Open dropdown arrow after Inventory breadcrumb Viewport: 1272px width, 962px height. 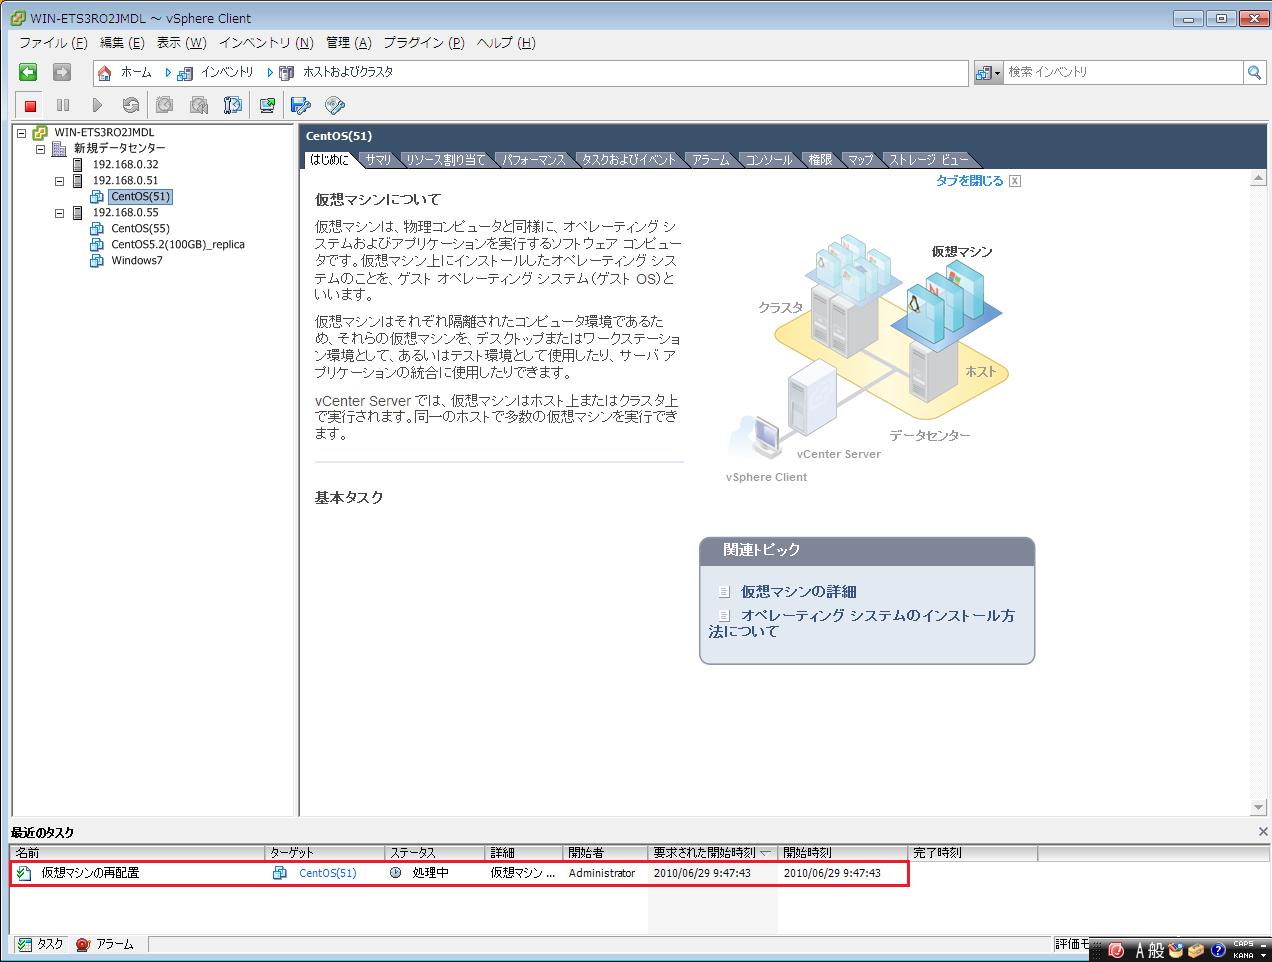[x=270, y=73]
